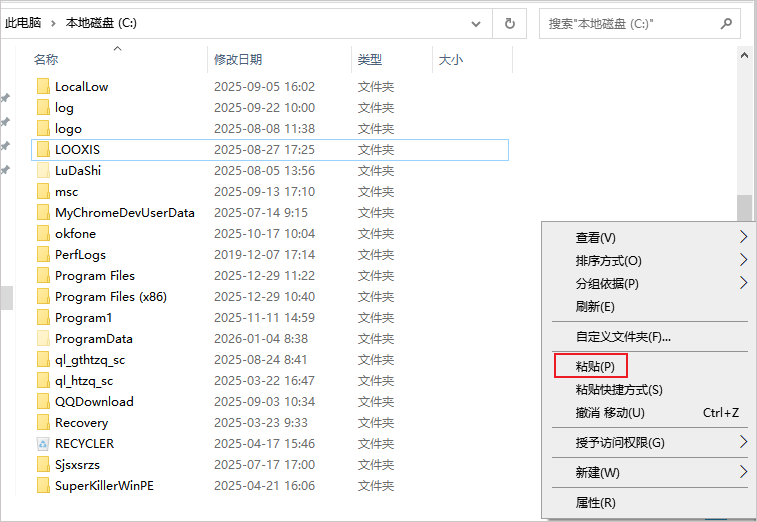Click date 2025-04-17 15:46 of RECYCLER
757x522 pixels.
coord(265,443)
